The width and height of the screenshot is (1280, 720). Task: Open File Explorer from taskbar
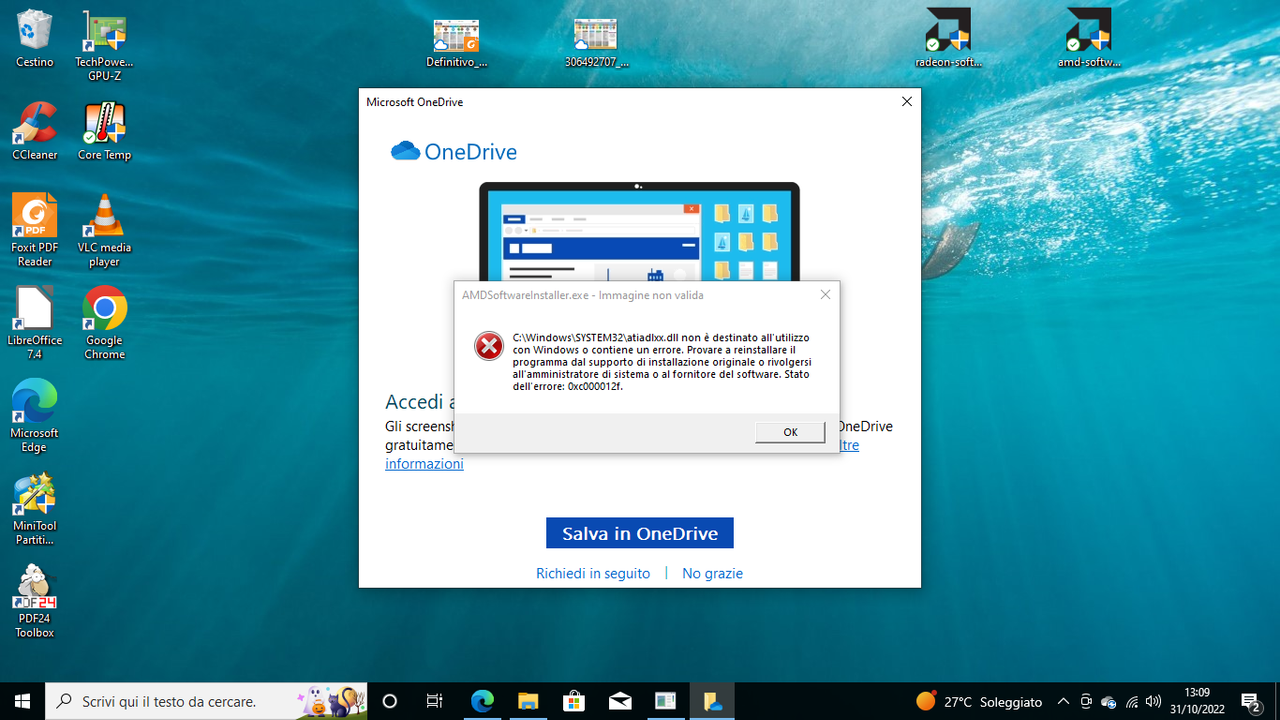(528, 701)
